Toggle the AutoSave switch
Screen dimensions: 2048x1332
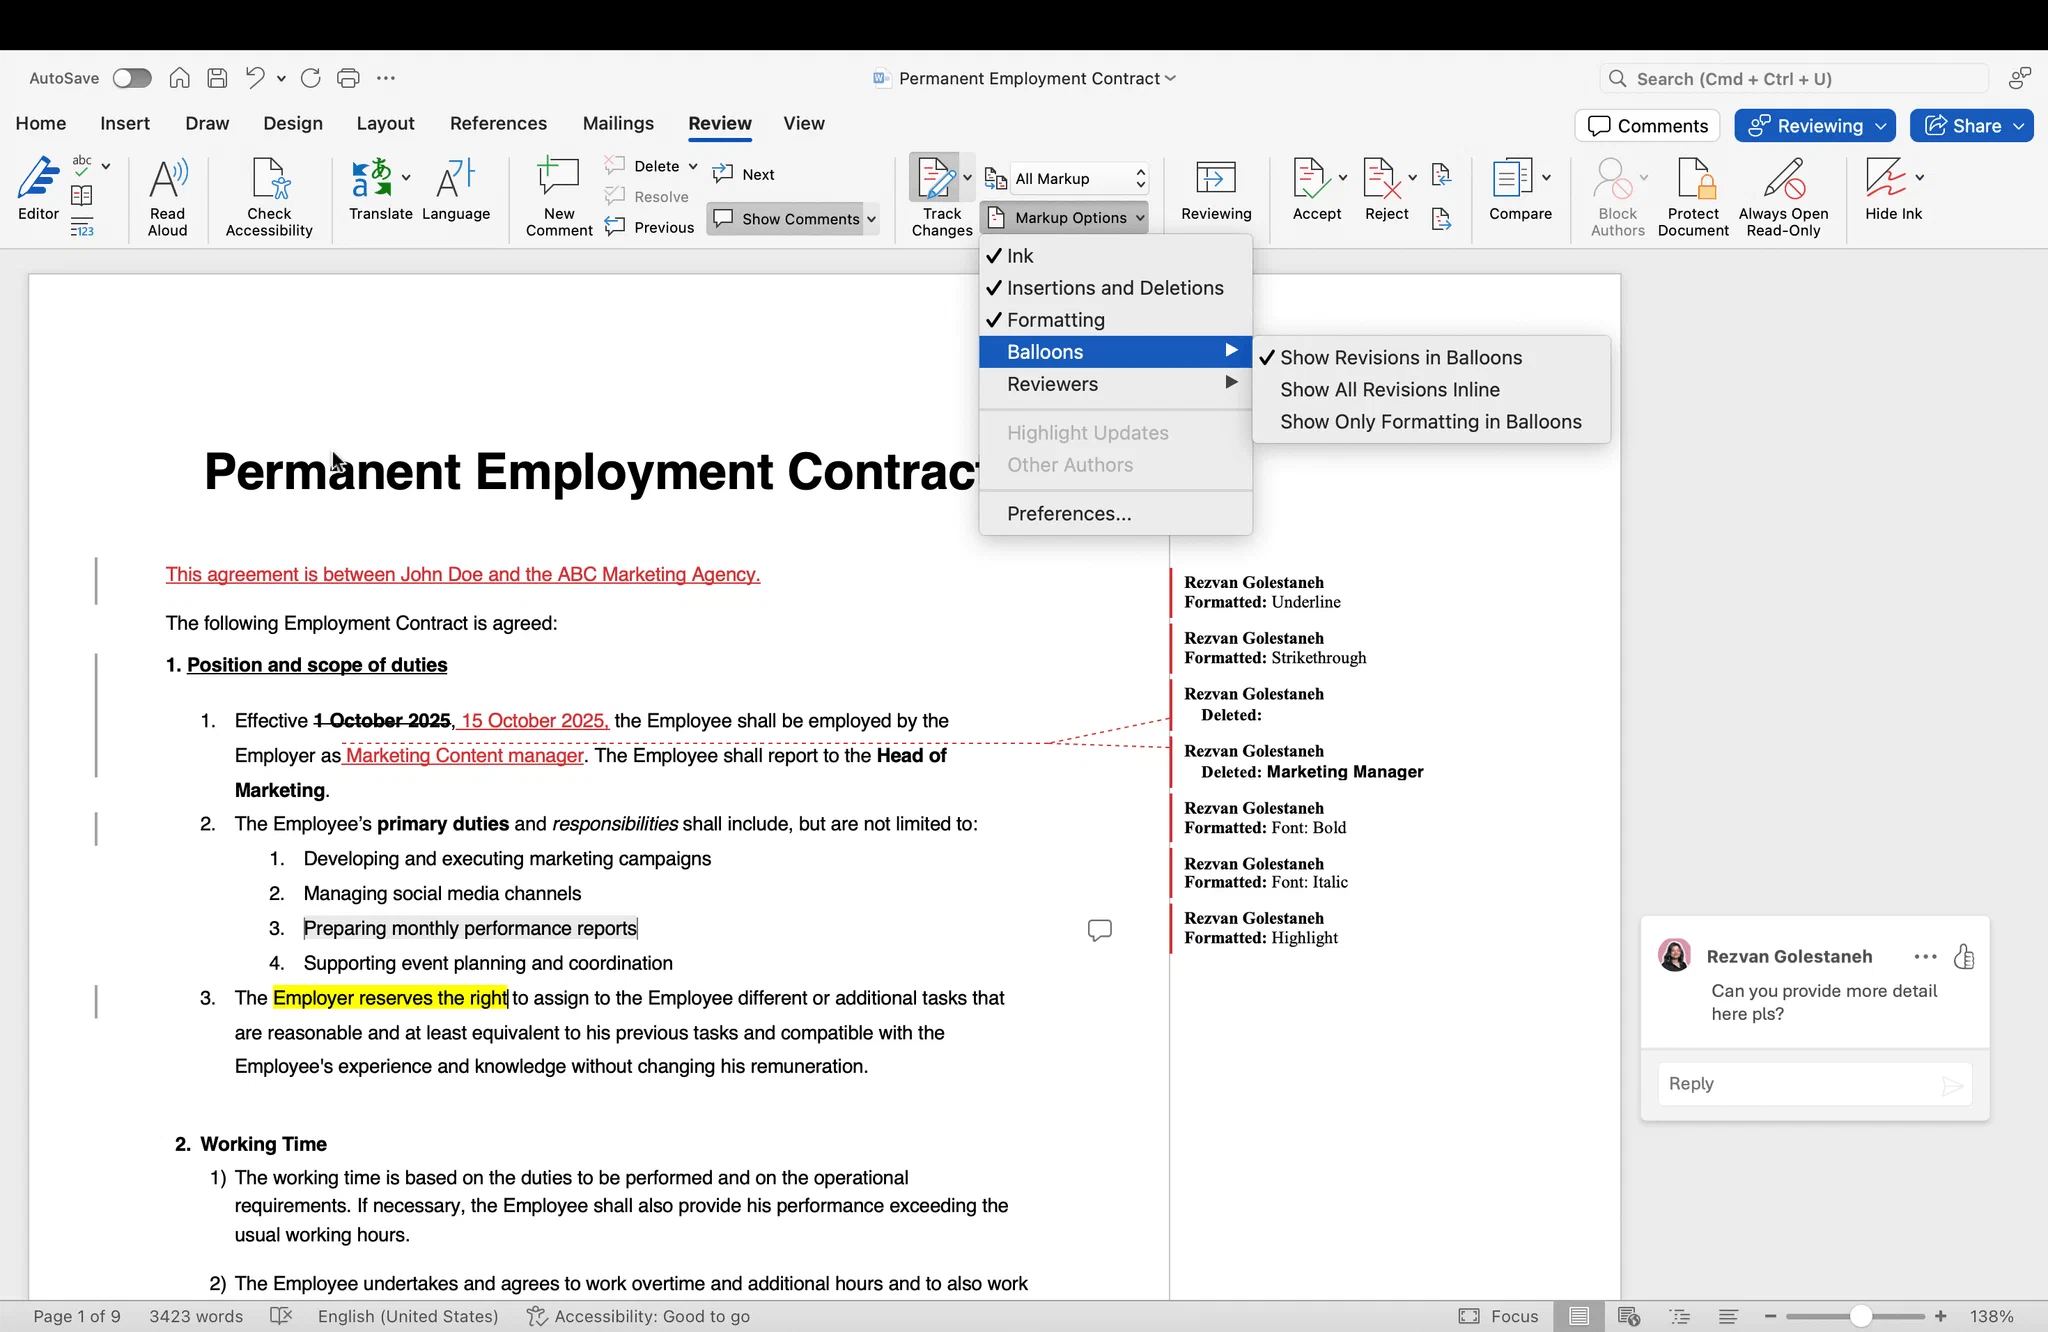pyautogui.click(x=132, y=78)
